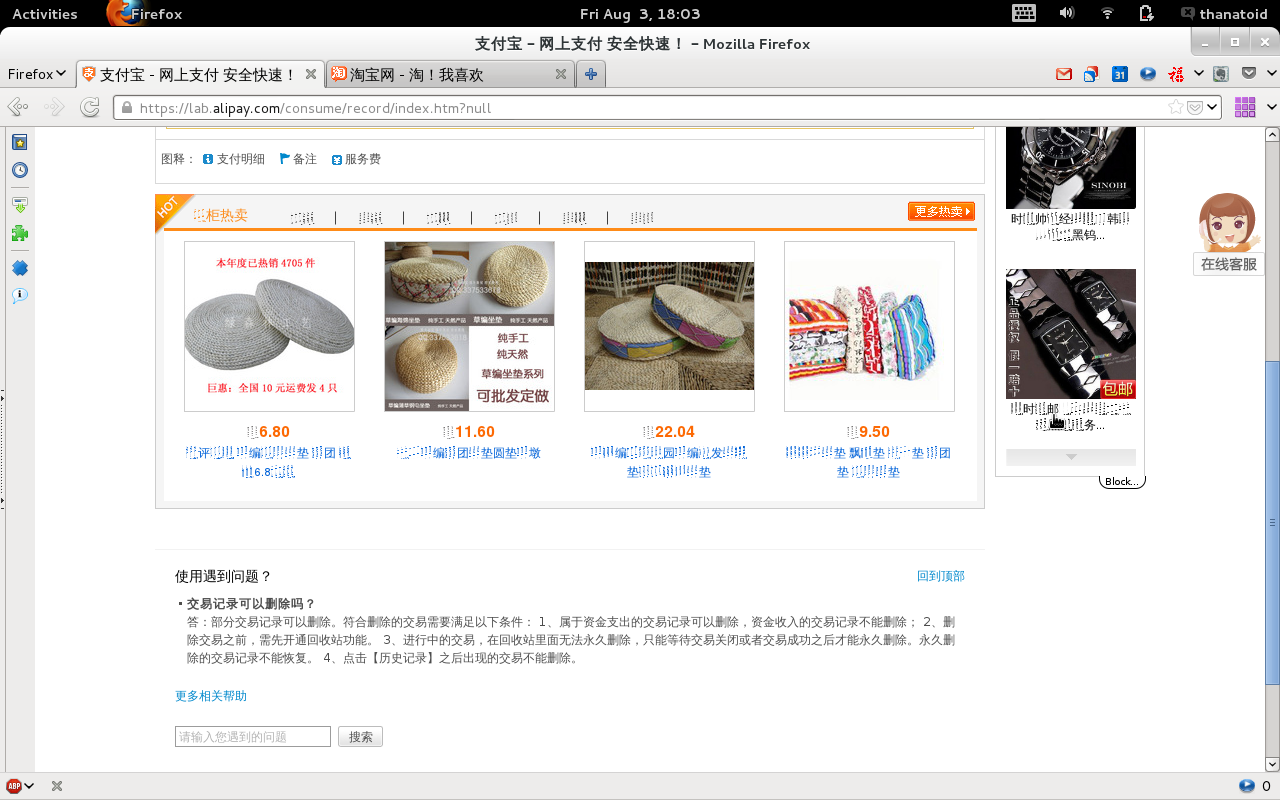This screenshot has height=800, width=1280.
Task: Open colorful-edged cushion thumbnail 22.04
Action: [x=669, y=326]
